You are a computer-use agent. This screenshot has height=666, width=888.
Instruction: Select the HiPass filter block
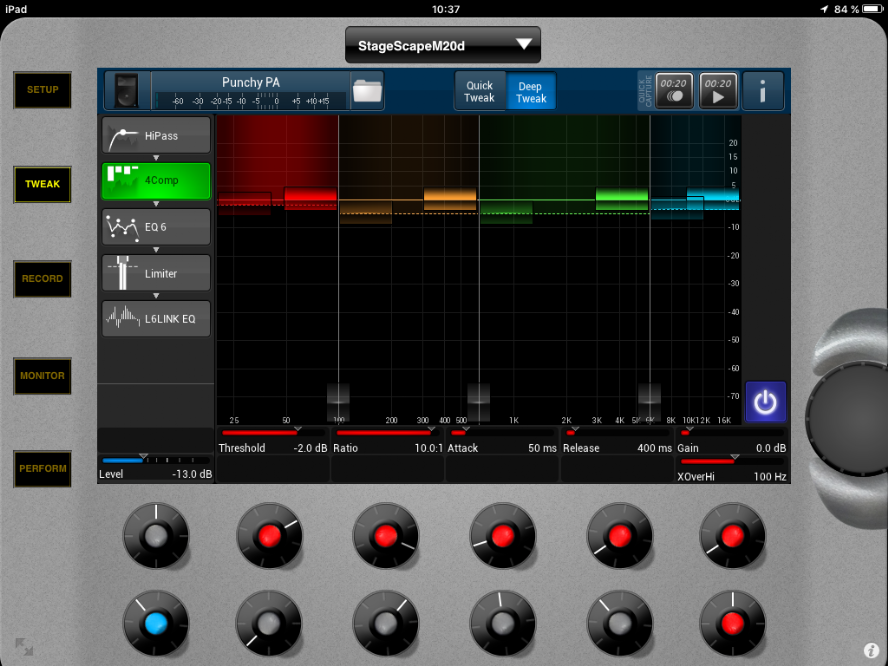[x=156, y=136]
